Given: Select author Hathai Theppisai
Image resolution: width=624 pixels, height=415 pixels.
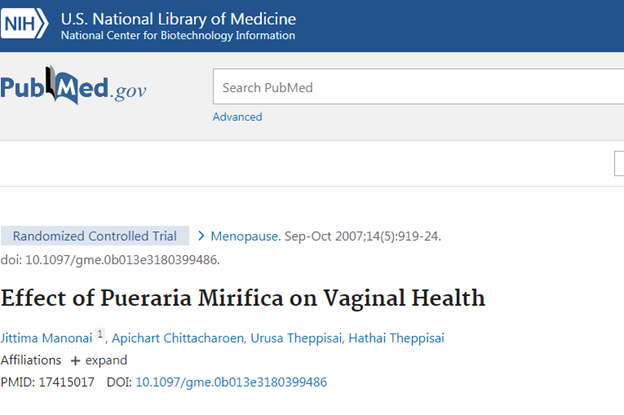Looking at the screenshot, I should click(396, 338).
